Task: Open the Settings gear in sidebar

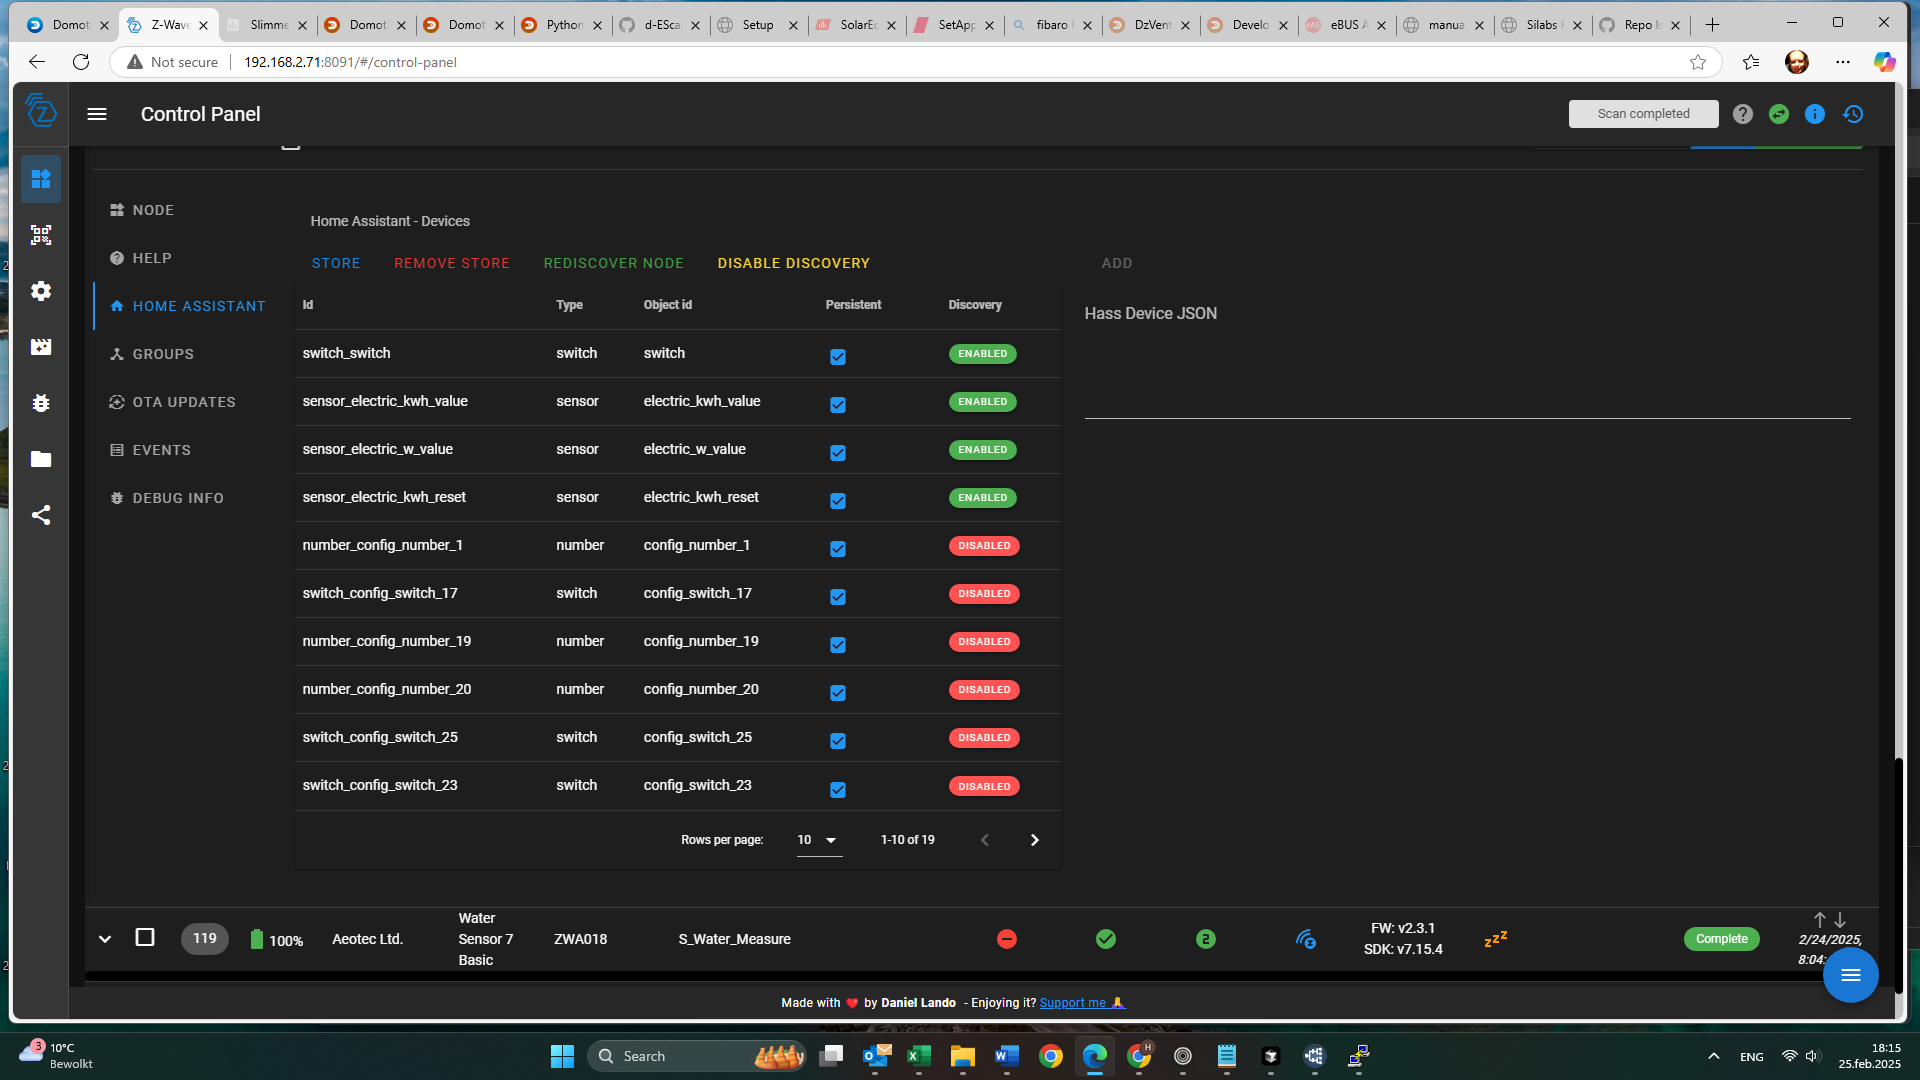Action: point(41,291)
